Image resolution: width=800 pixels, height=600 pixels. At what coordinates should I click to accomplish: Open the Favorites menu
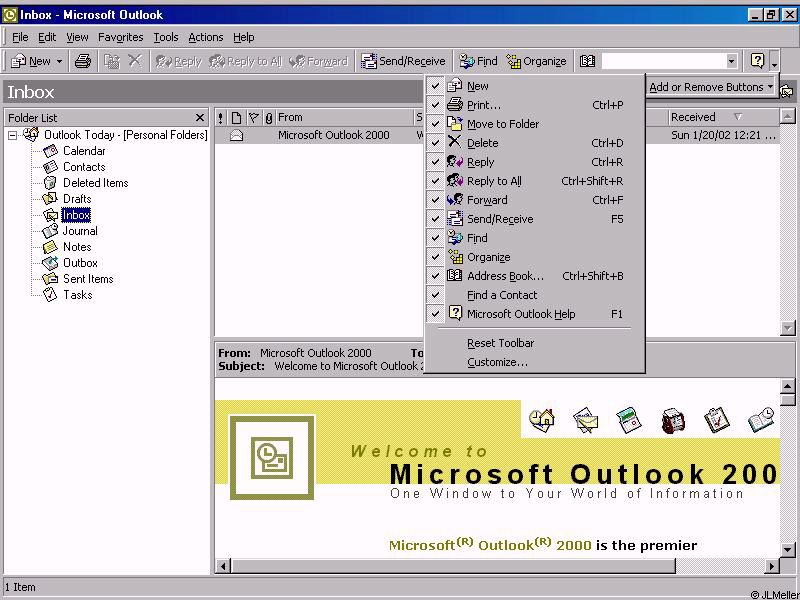[120, 37]
